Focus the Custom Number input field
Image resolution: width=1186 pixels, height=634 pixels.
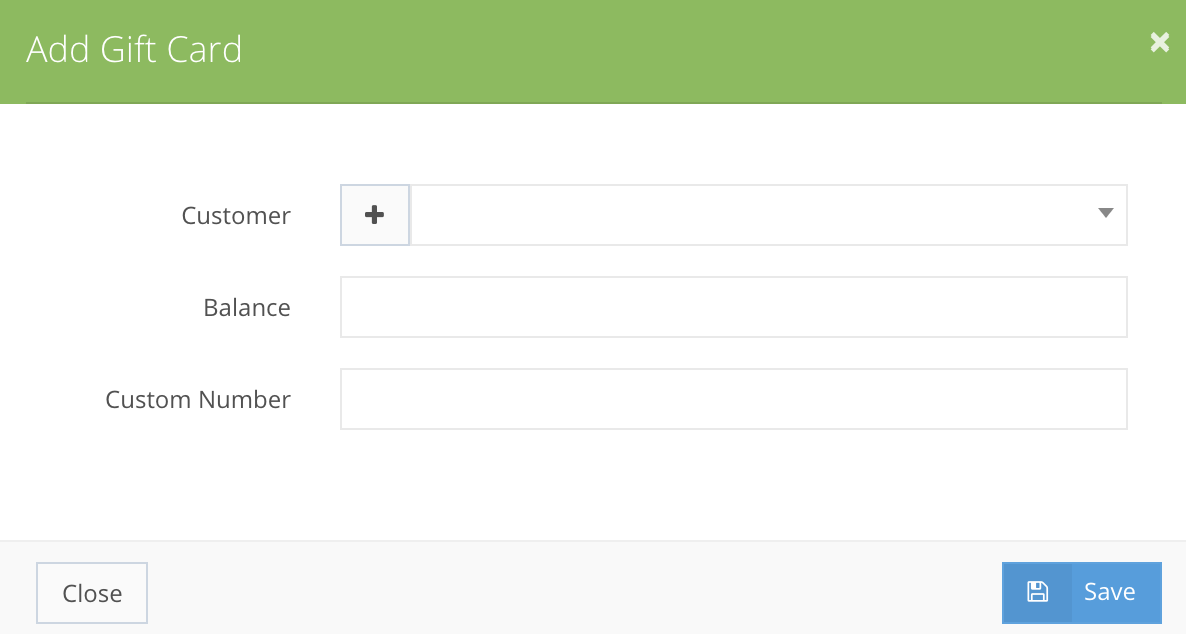click(733, 399)
